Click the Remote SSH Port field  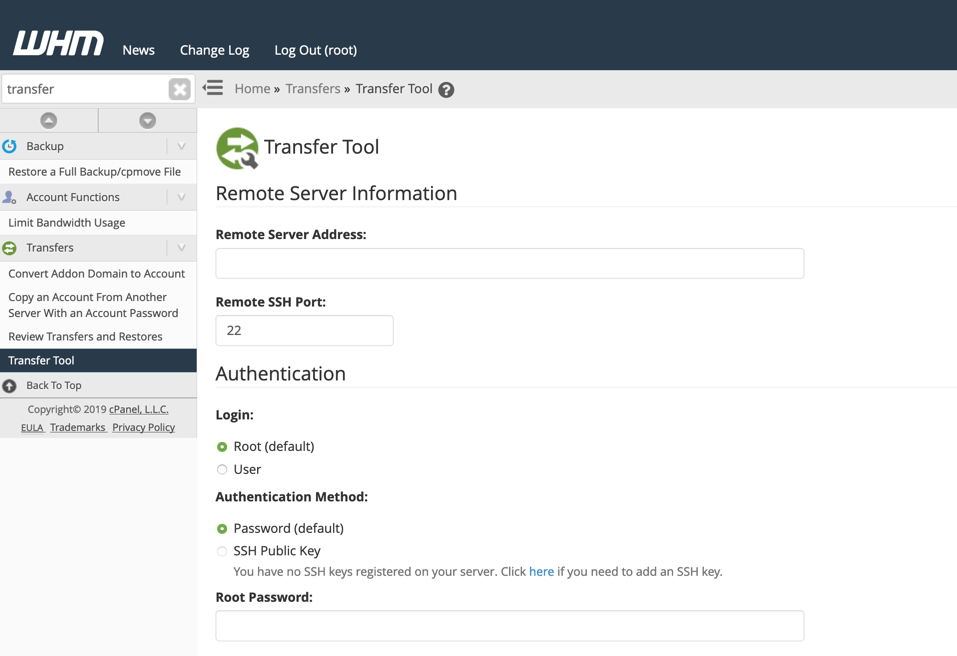[304, 331]
